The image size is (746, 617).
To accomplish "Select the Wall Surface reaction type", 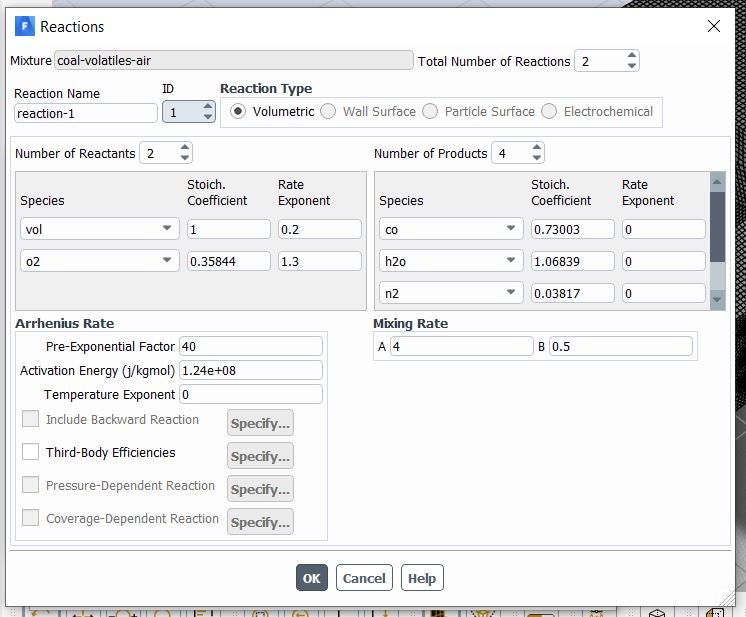I will point(328,111).
